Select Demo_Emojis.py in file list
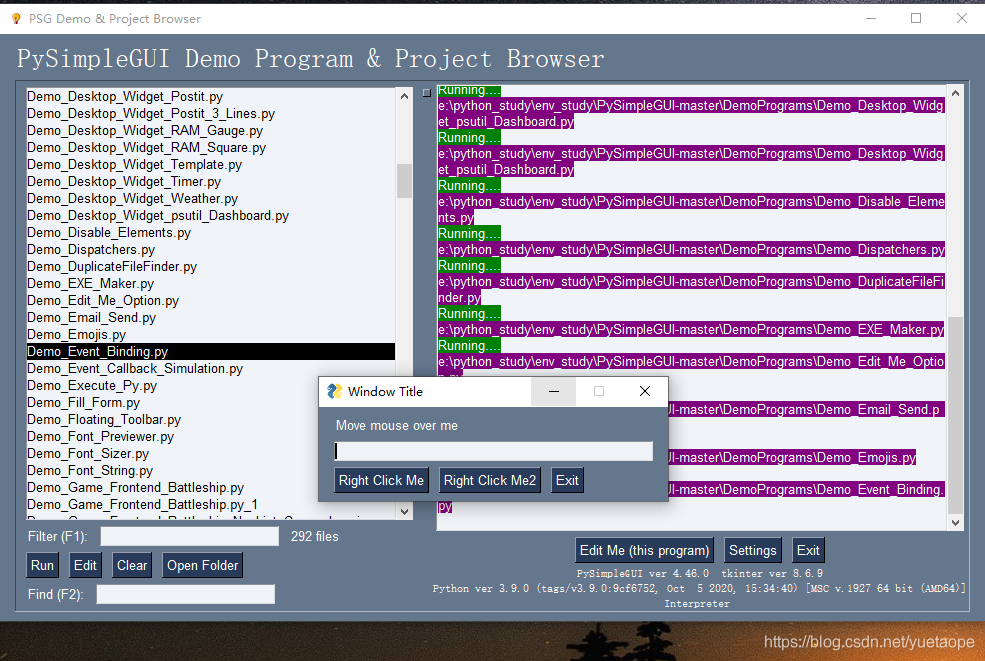Viewport: 985px width, 661px height. point(210,334)
